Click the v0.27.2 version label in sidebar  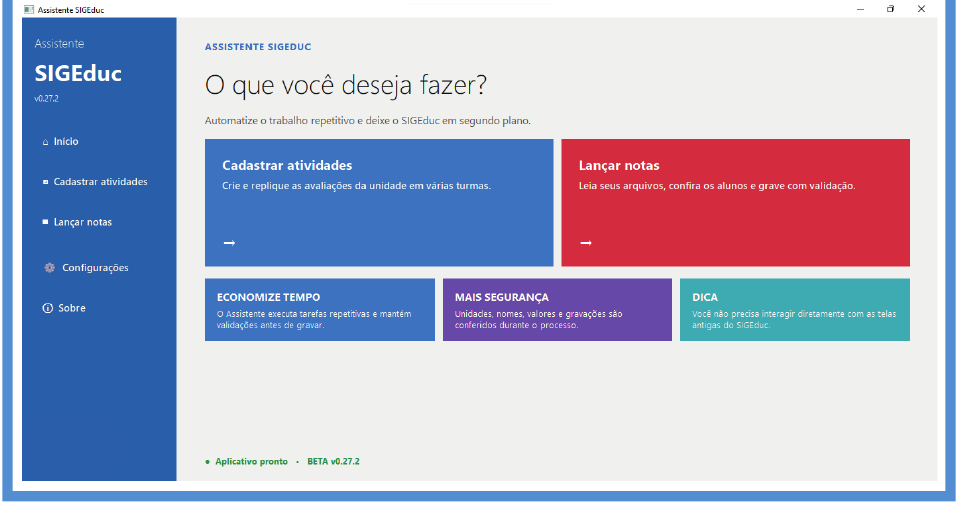46,99
